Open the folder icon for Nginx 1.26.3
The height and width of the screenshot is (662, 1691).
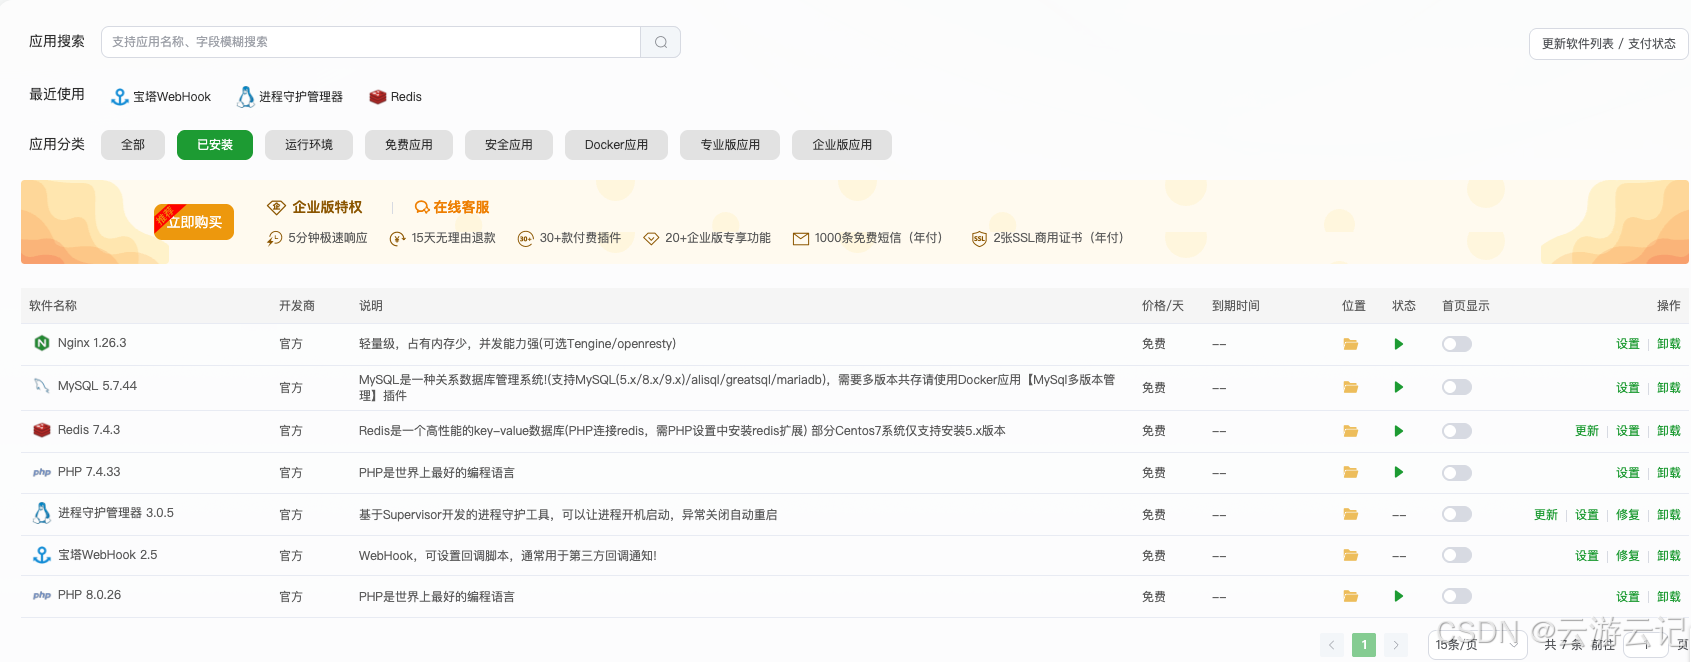click(x=1350, y=344)
